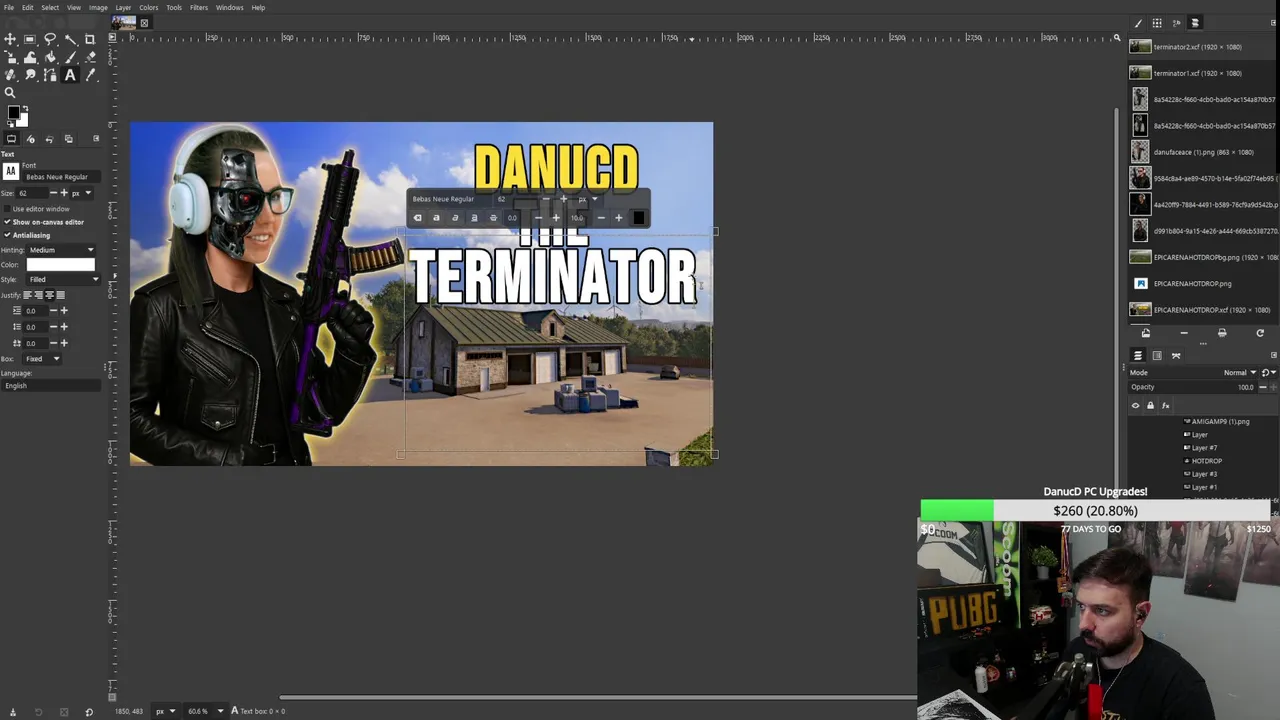Open the Size unit px dropdown in Tool Options

pyautogui.click(x=81, y=193)
